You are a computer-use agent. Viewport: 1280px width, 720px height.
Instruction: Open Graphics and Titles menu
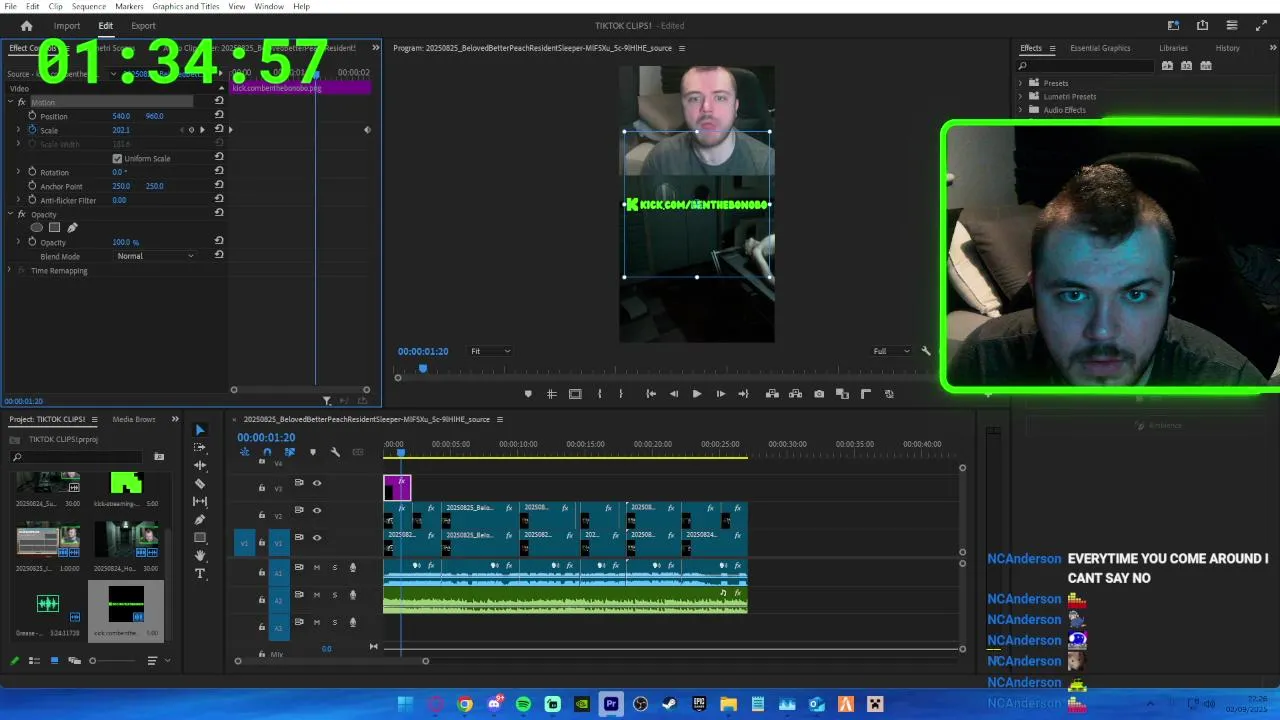point(186,6)
